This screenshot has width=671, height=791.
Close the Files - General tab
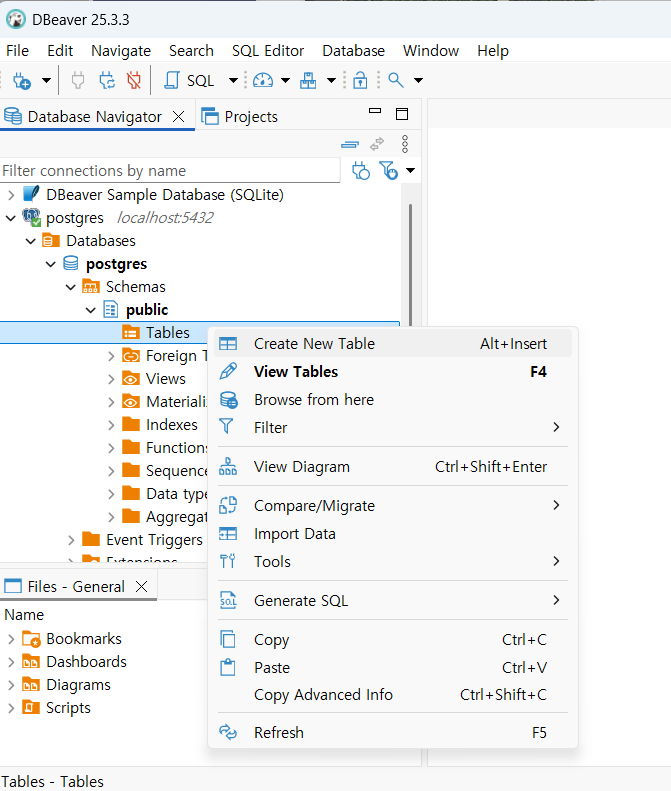[142, 586]
